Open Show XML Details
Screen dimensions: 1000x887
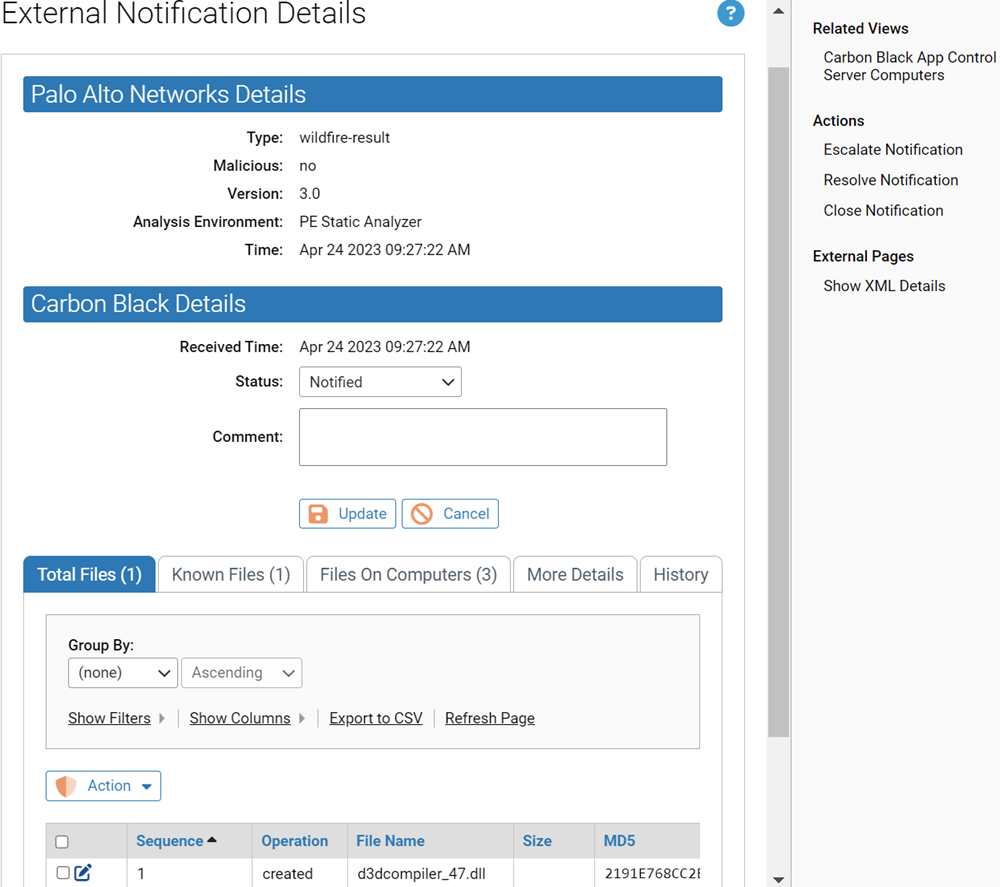click(884, 285)
